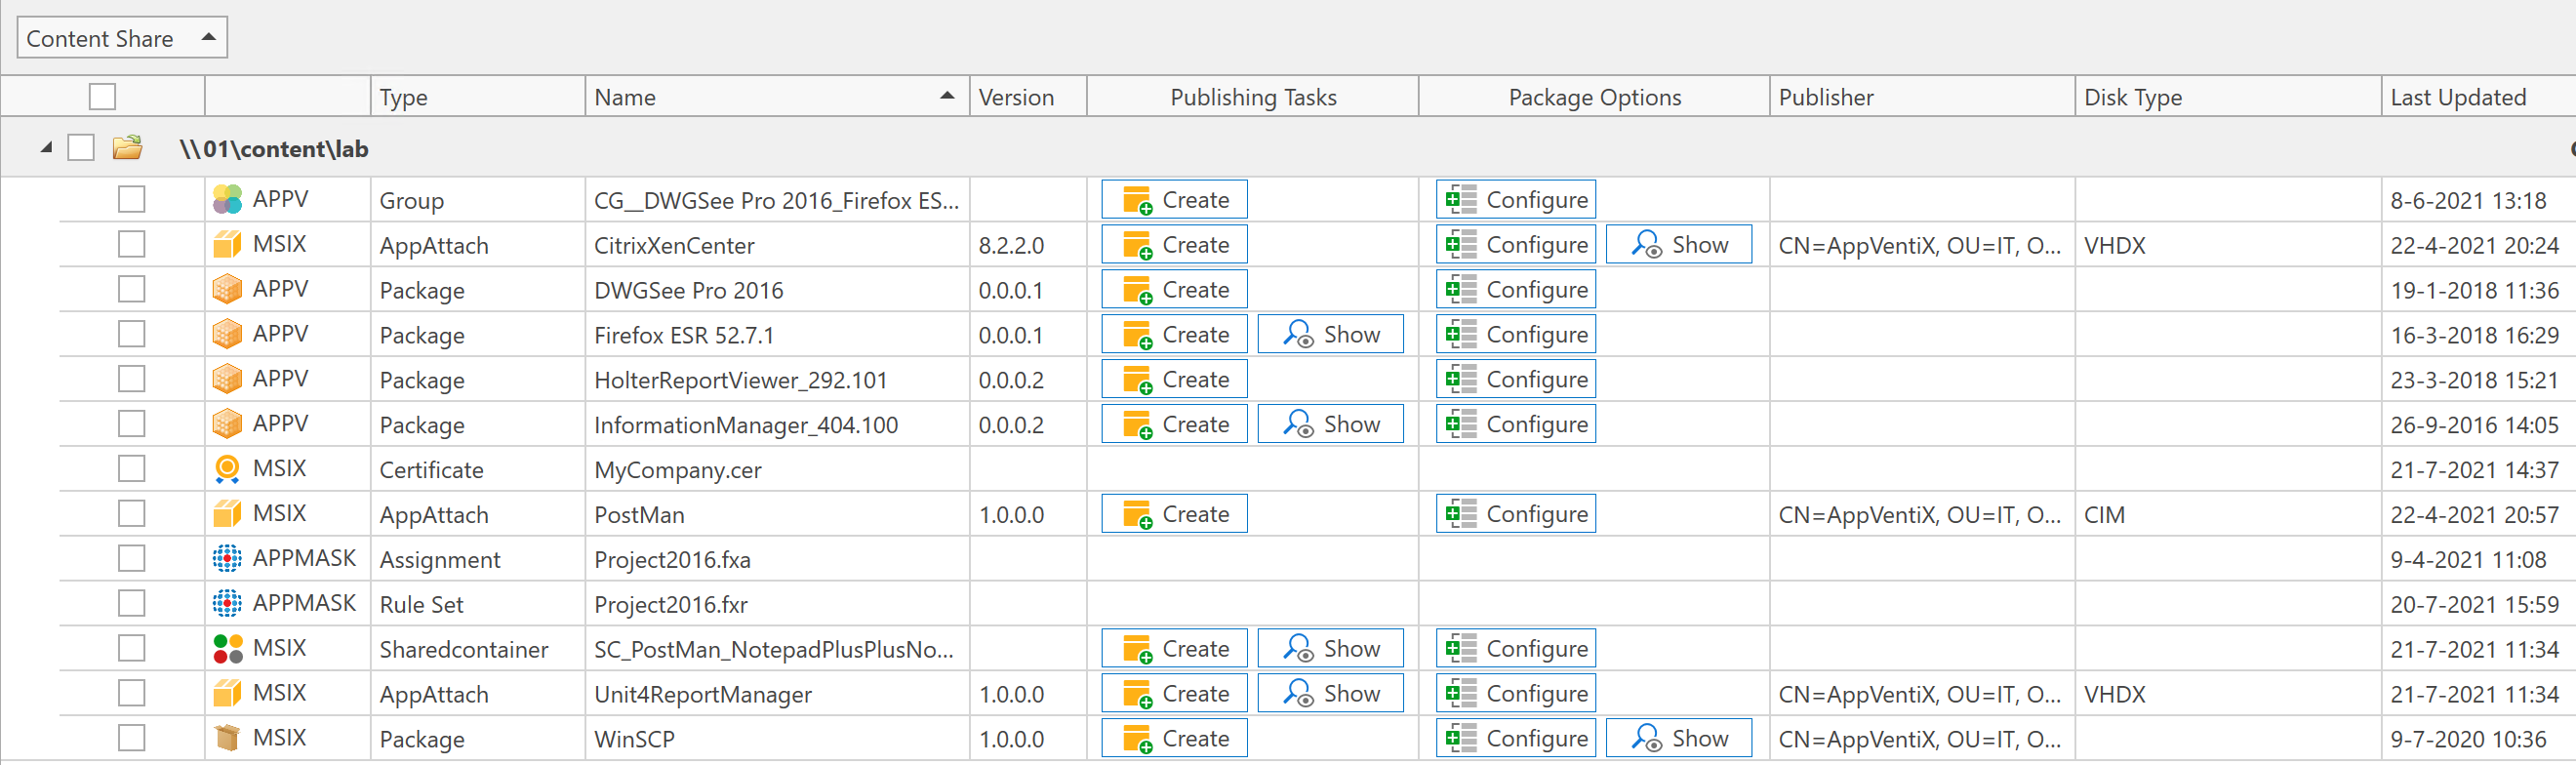Click the WinSCP MSIX package box icon
The width and height of the screenshot is (2576, 765).
coord(227,738)
